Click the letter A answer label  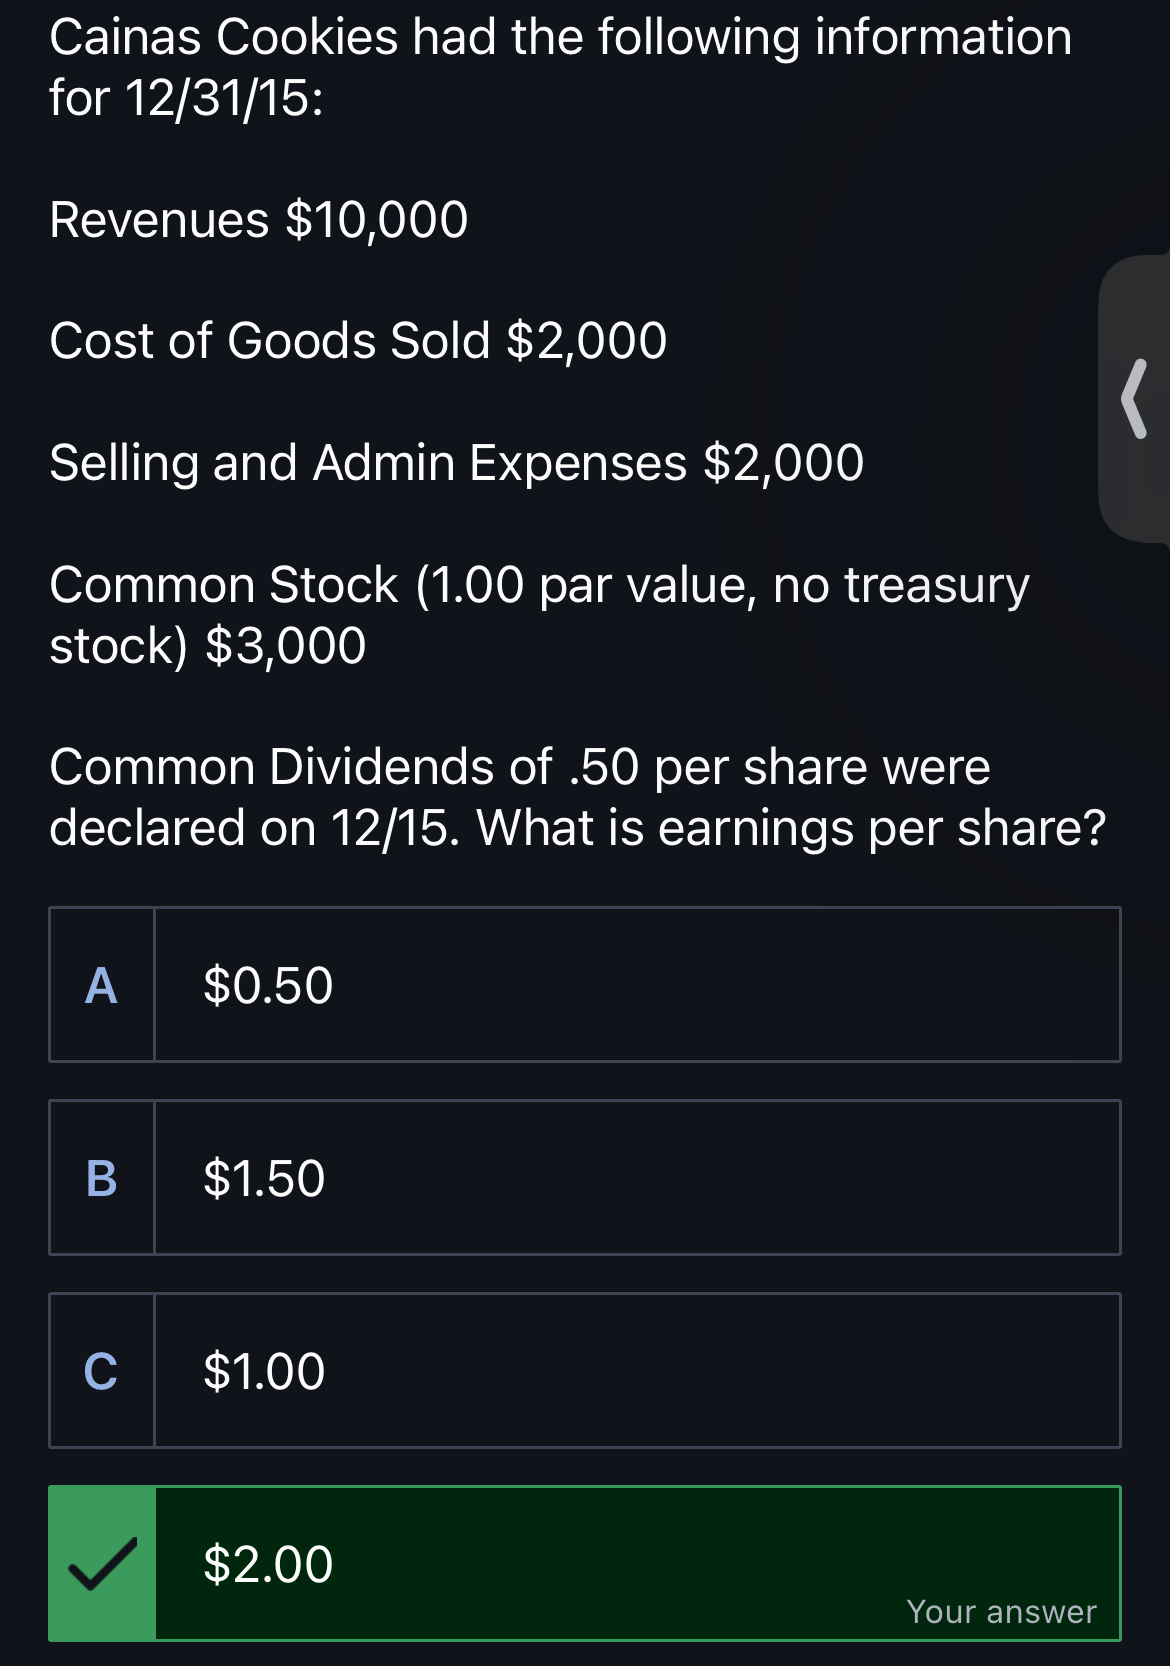click(101, 986)
